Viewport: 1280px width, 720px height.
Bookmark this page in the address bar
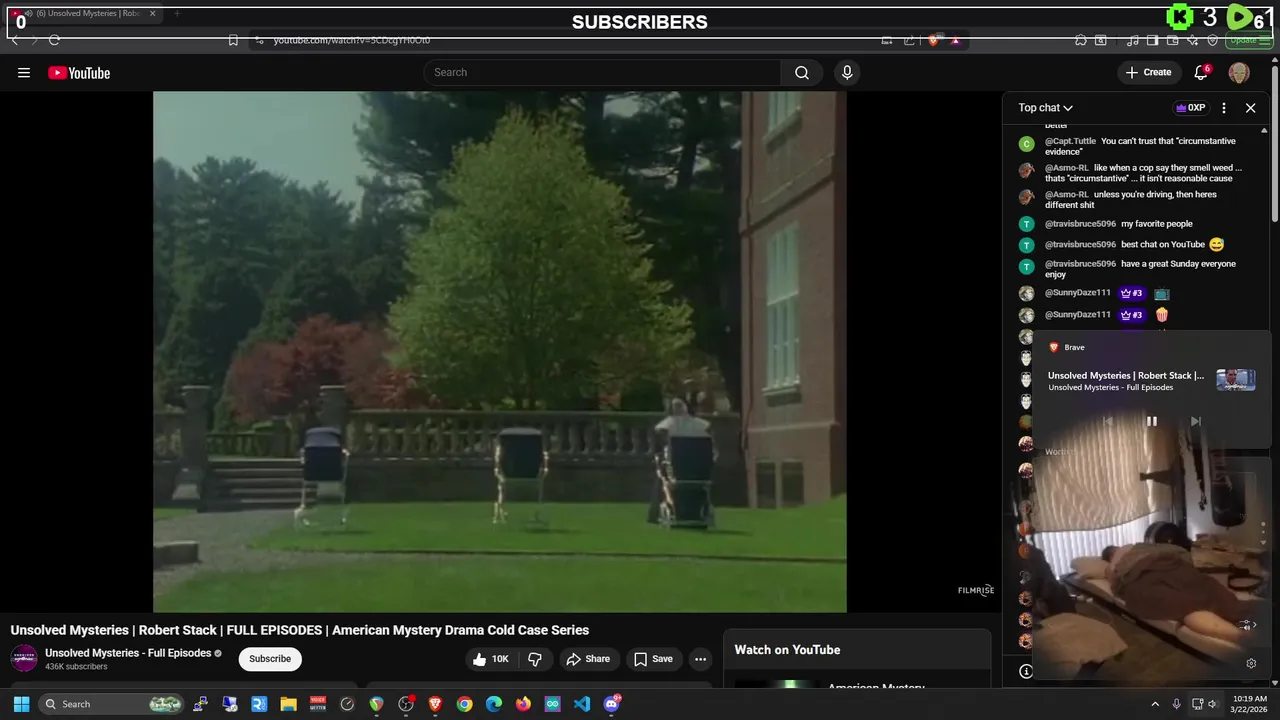(233, 40)
